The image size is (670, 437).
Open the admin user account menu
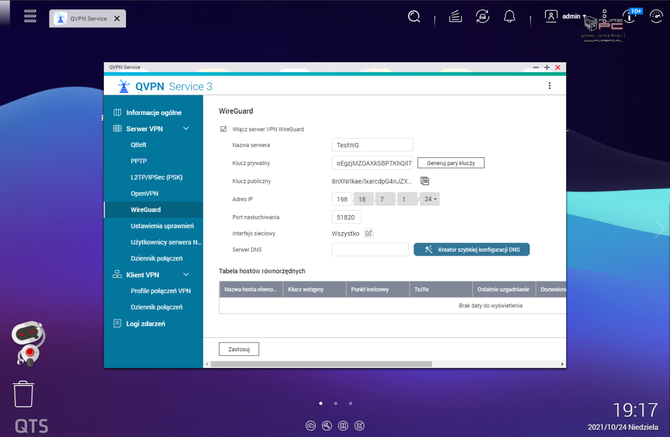click(564, 16)
